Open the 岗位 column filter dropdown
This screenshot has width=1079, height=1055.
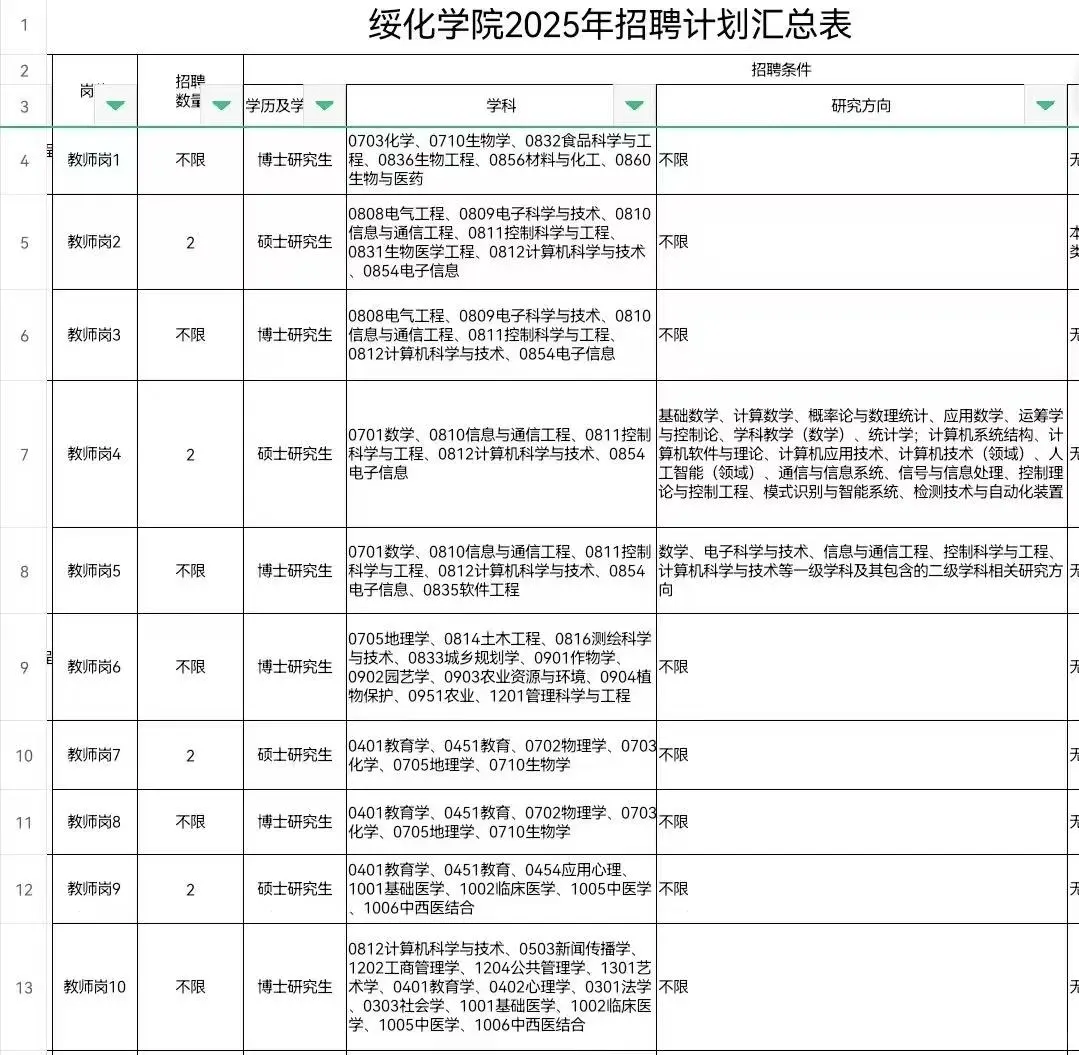114,104
